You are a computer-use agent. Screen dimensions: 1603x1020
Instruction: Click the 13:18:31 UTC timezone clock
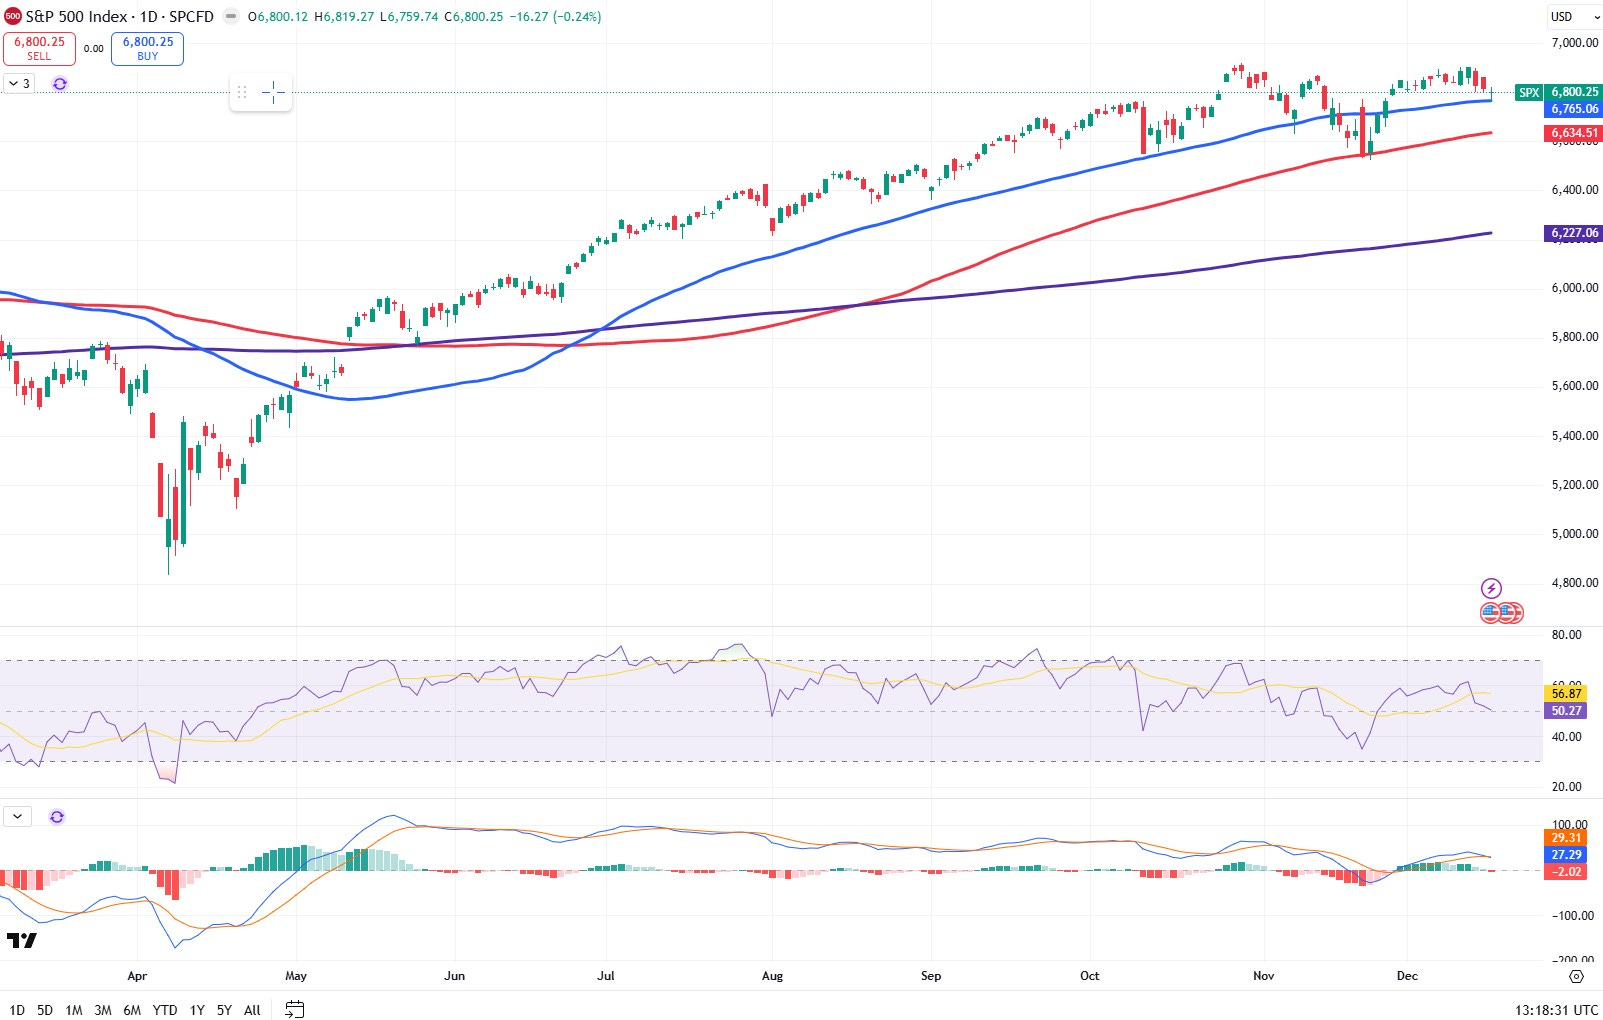tap(1556, 1010)
